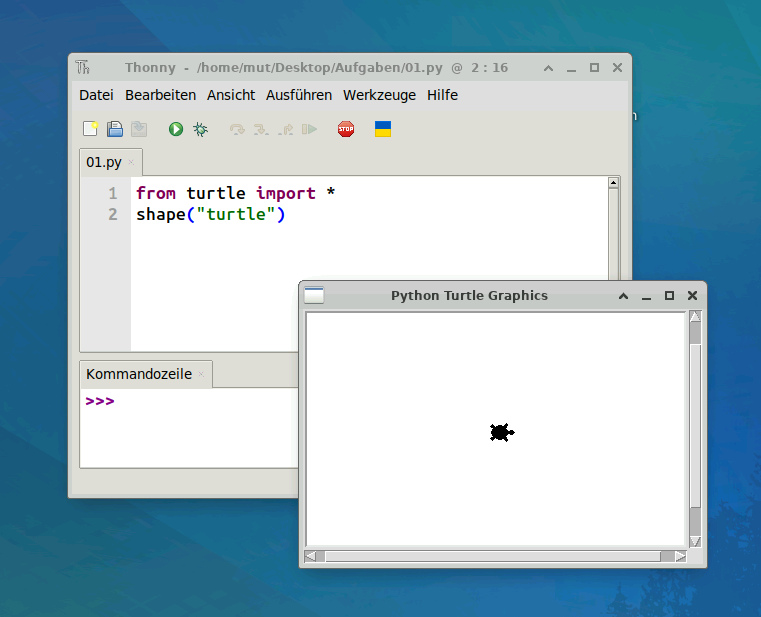This screenshot has height=617, width=761.
Task: Open the Turtle Graphics window menu icon
Action: (x=314, y=295)
